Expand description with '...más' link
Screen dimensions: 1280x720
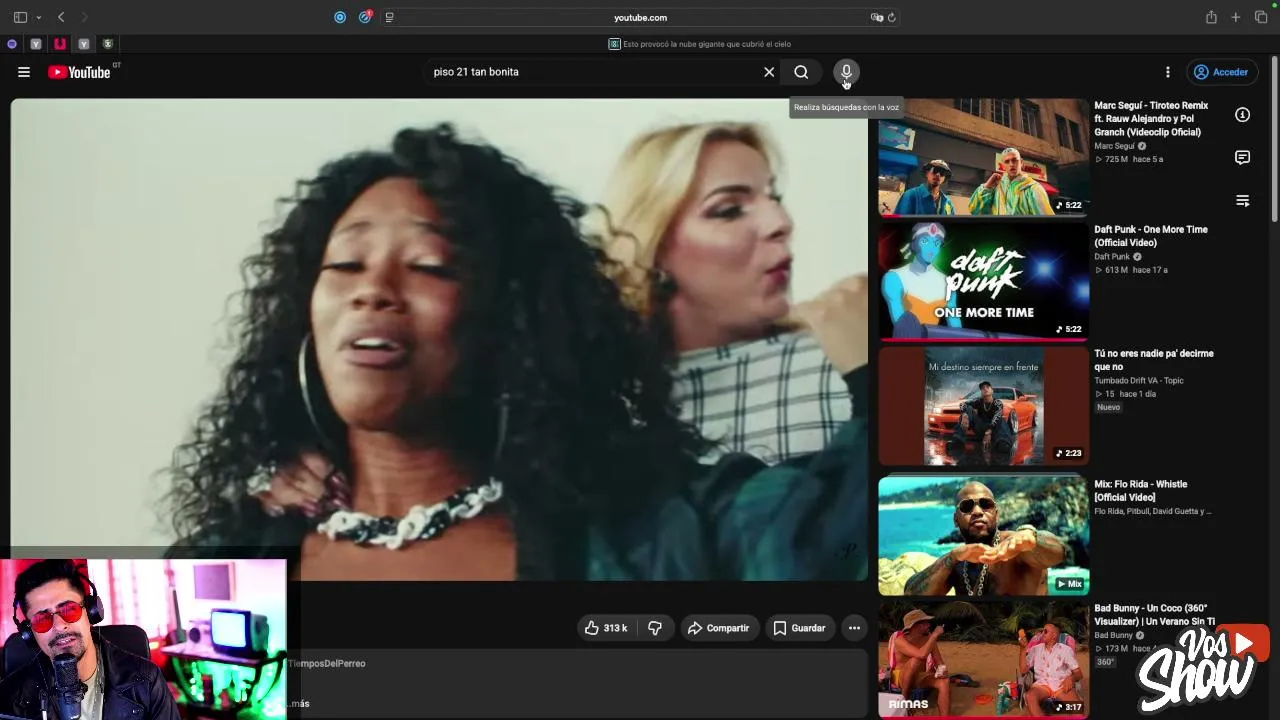click(x=299, y=704)
